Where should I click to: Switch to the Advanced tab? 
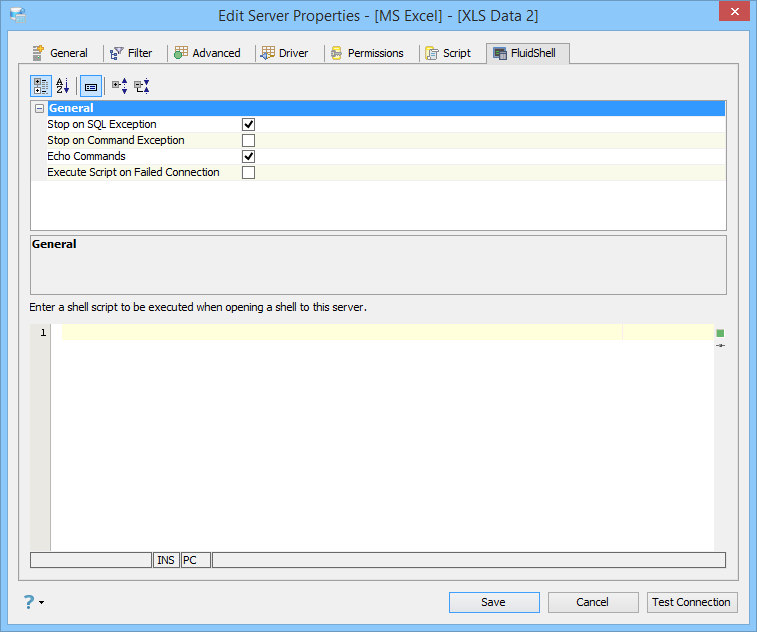[x=208, y=53]
